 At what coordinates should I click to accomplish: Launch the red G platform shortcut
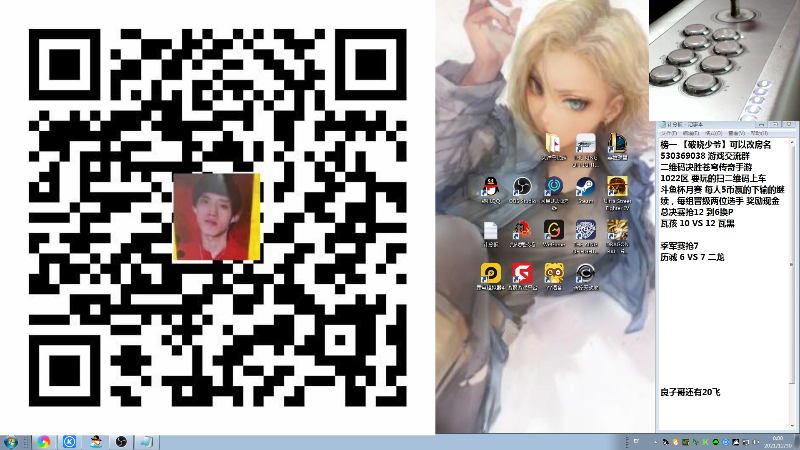(x=522, y=277)
